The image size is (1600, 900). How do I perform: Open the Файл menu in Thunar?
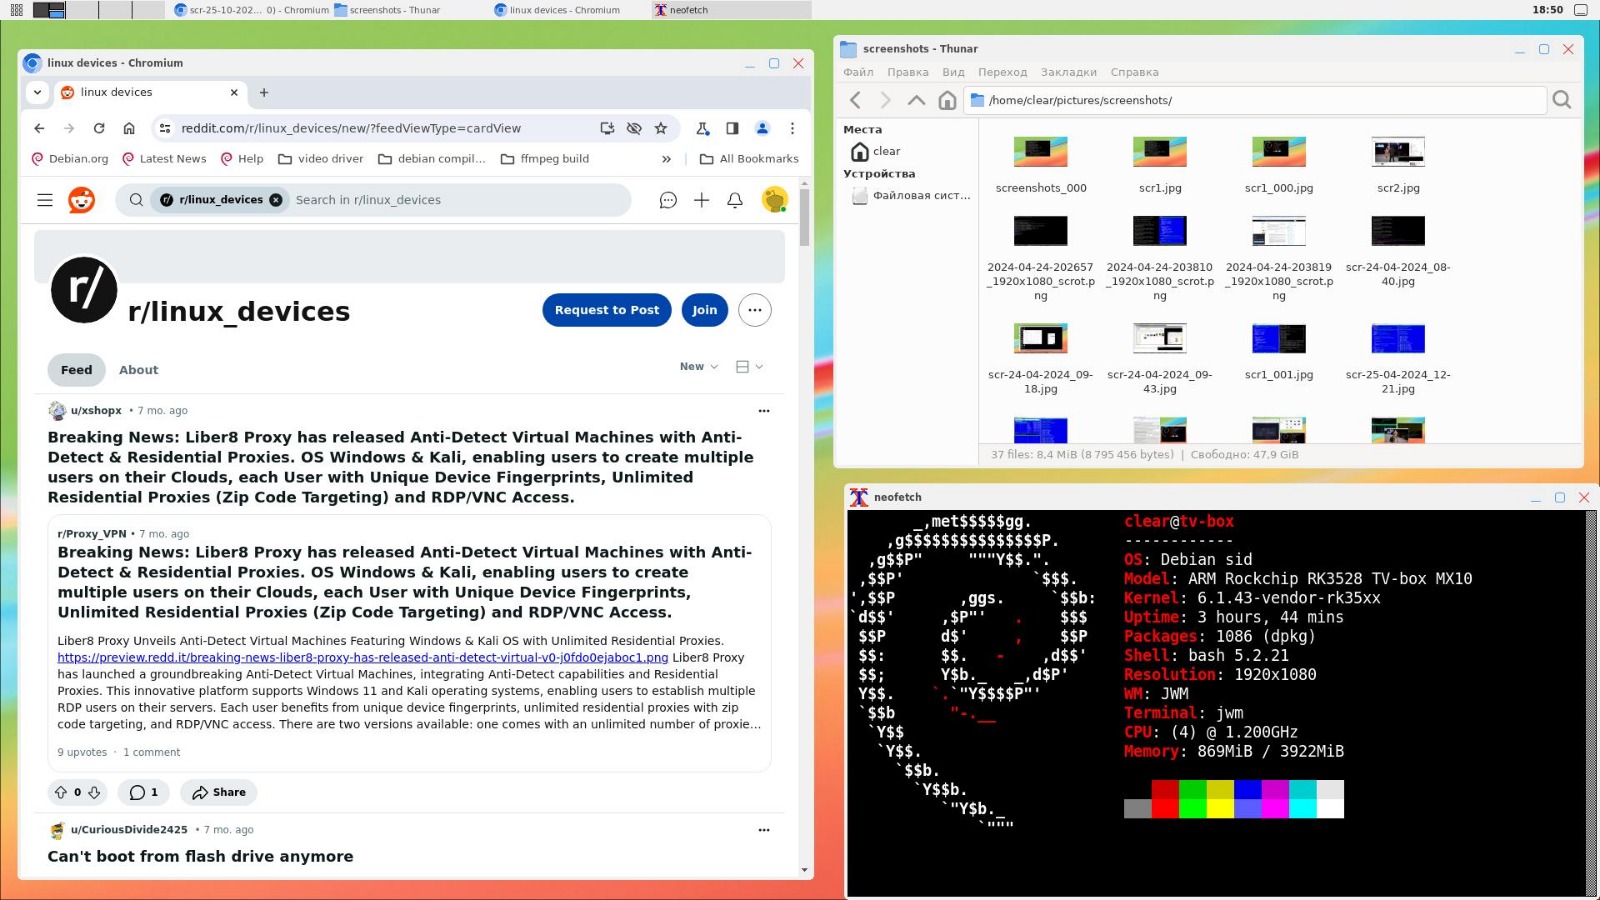pyautogui.click(x=858, y=72)
